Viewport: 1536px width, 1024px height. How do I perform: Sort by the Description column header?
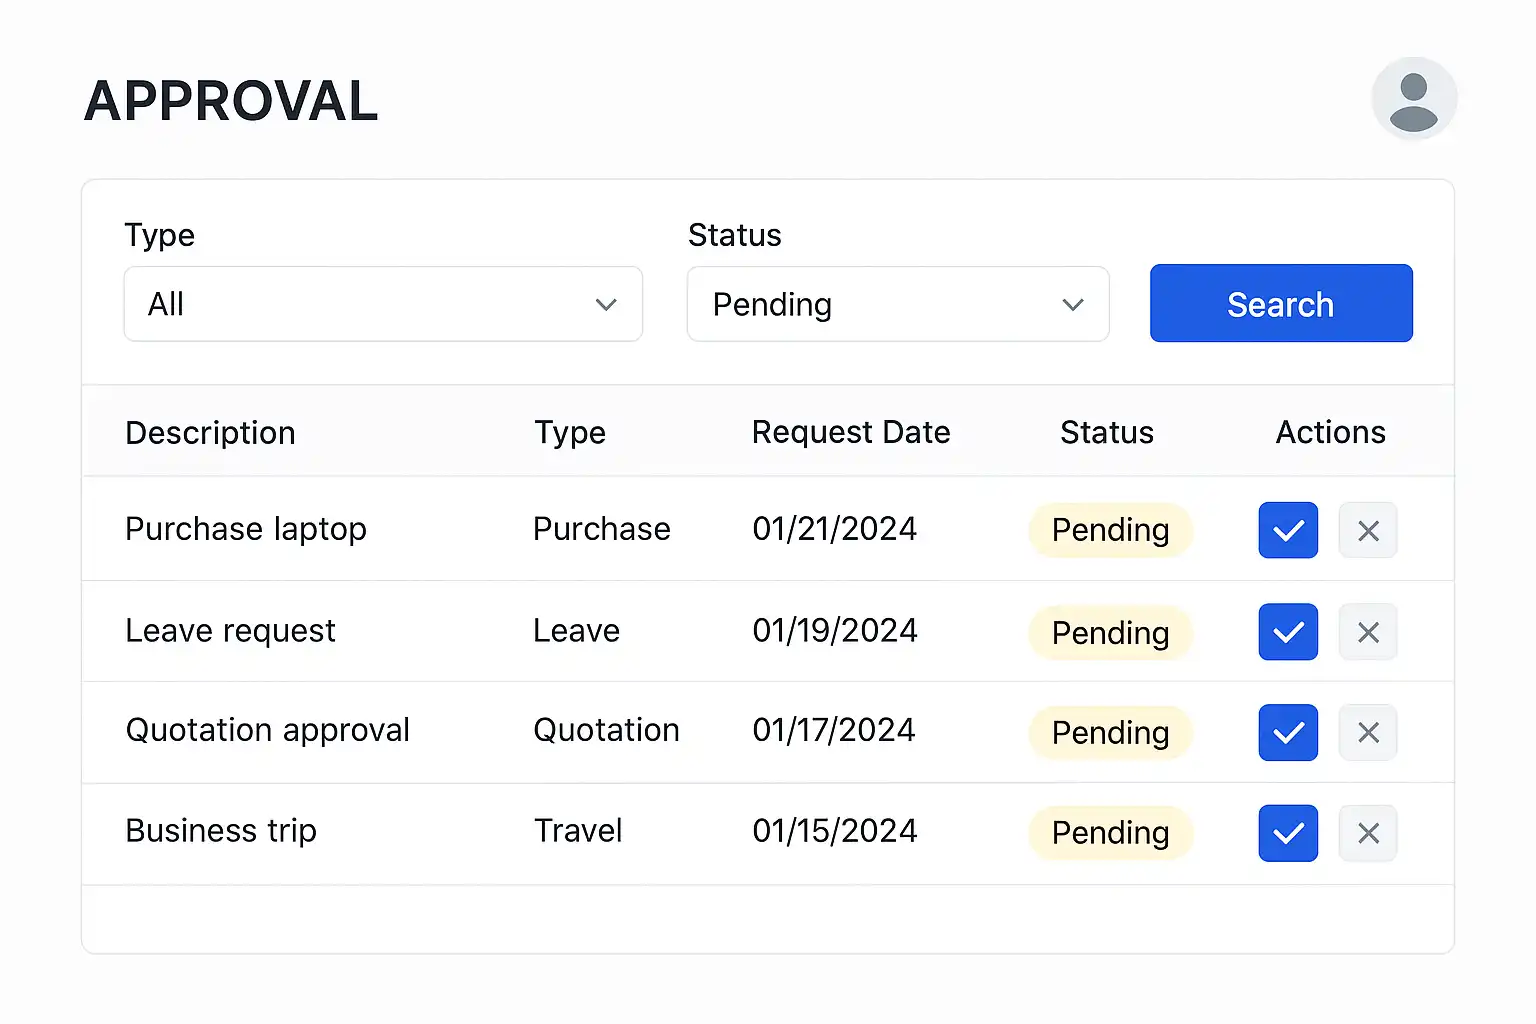click(x=210, y=433)
